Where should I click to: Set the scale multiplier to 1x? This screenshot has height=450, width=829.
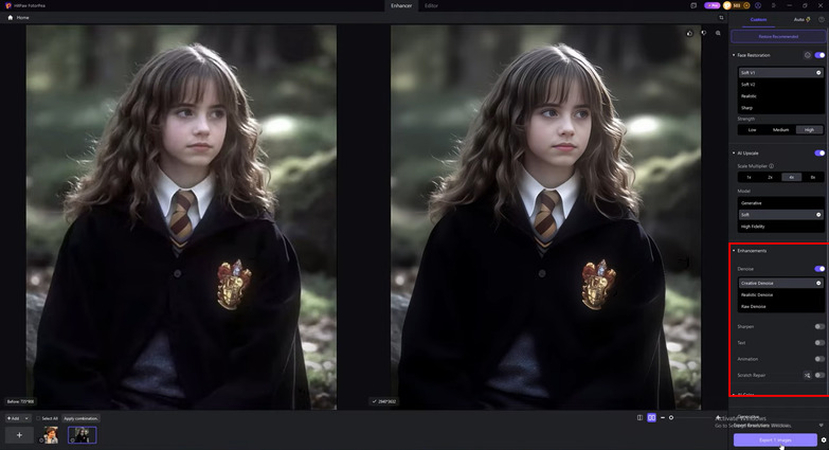pos(749,177)
